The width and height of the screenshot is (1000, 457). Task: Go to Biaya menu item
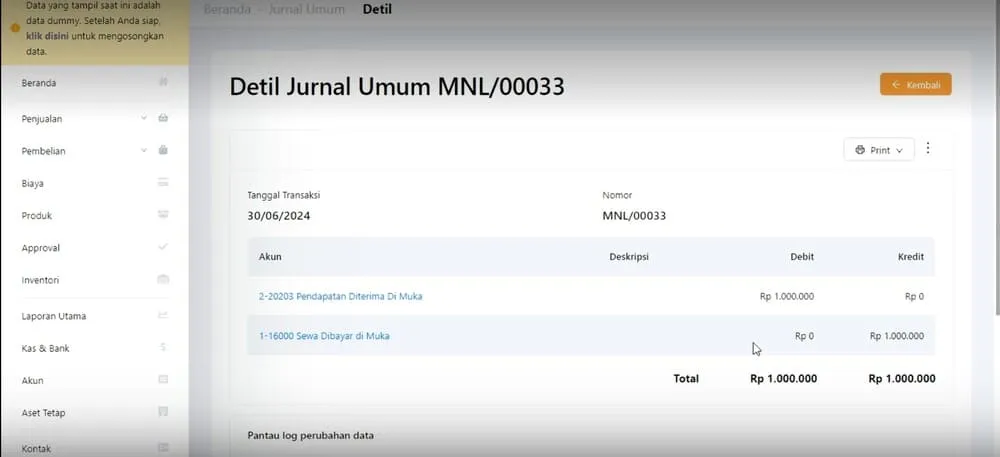click(33, 184)
